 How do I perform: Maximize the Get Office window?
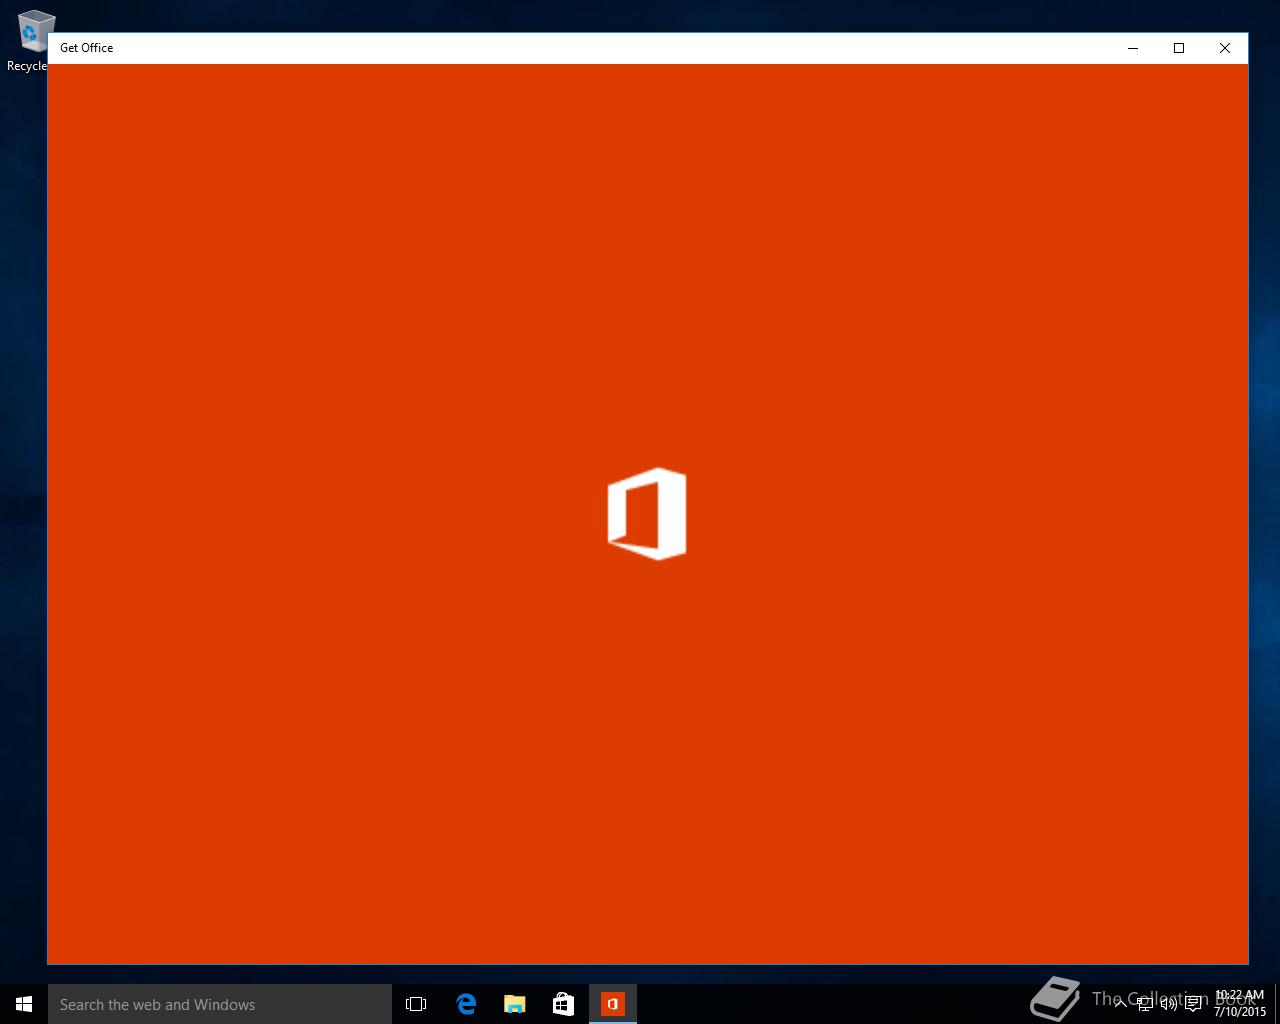1179,48
